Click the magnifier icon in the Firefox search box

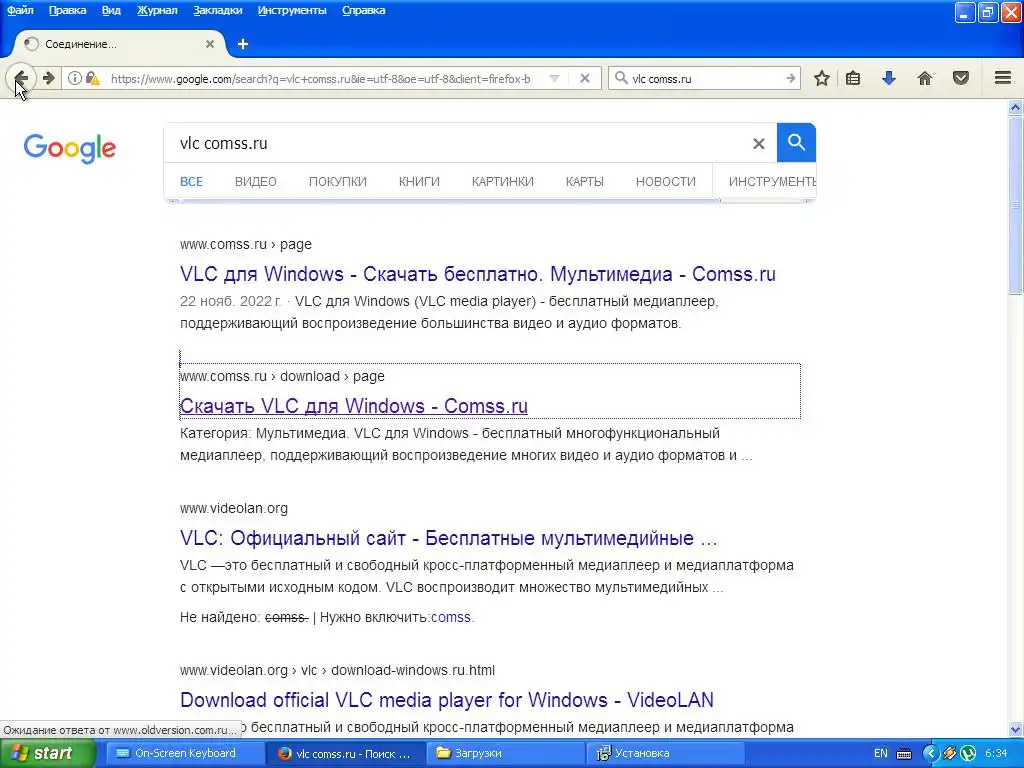621,78
